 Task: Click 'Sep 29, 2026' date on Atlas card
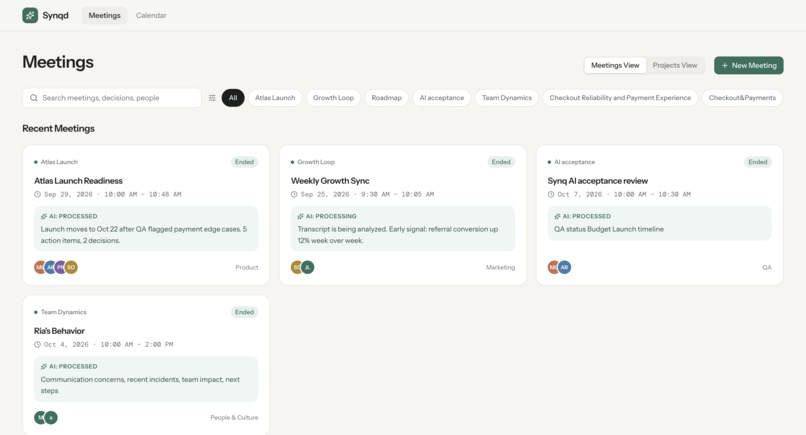point(68,194)
